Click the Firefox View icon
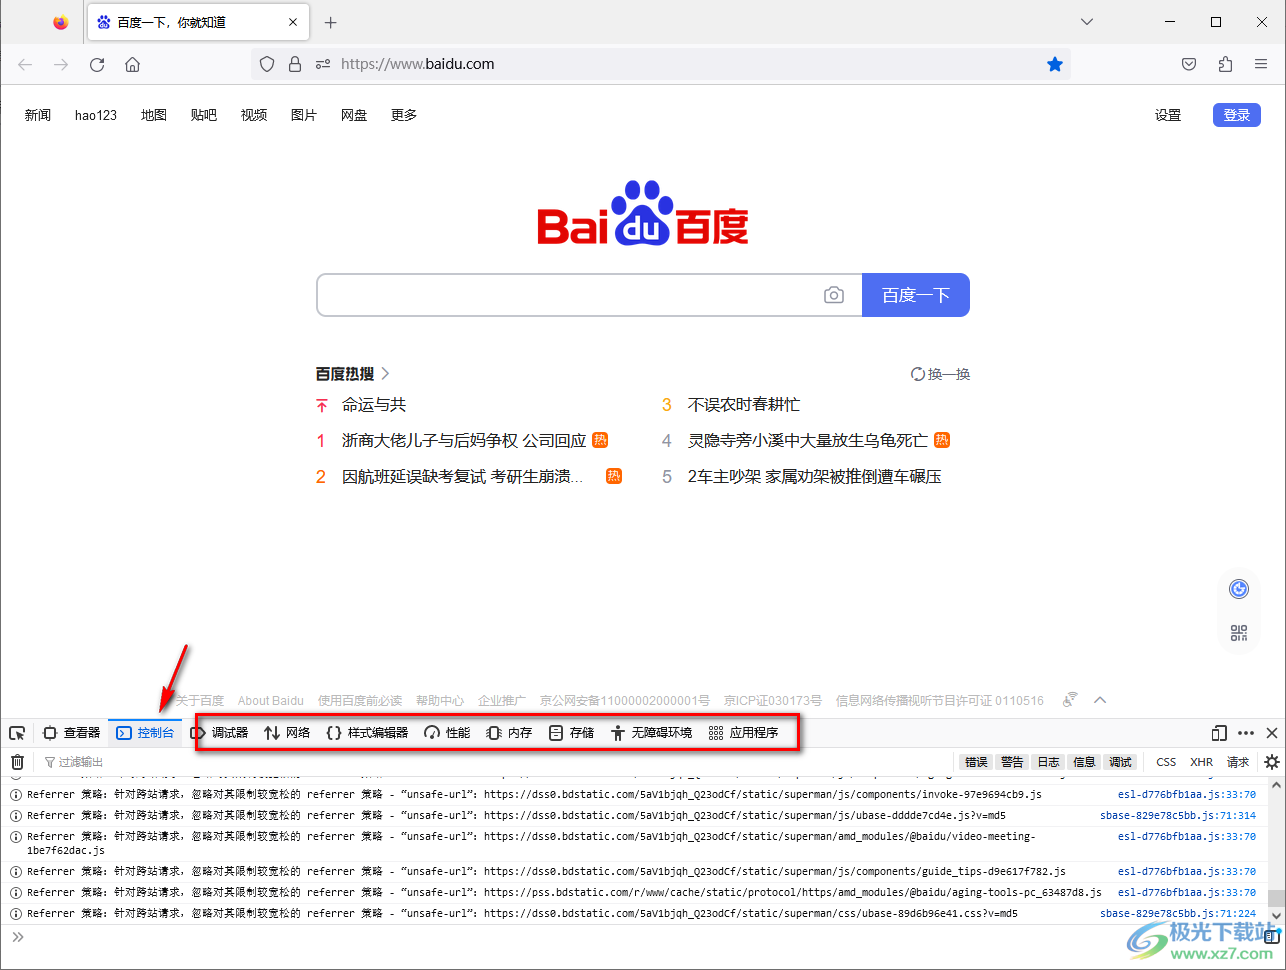Viewport: 1286px width, 970px height. [x=61, y=22]
